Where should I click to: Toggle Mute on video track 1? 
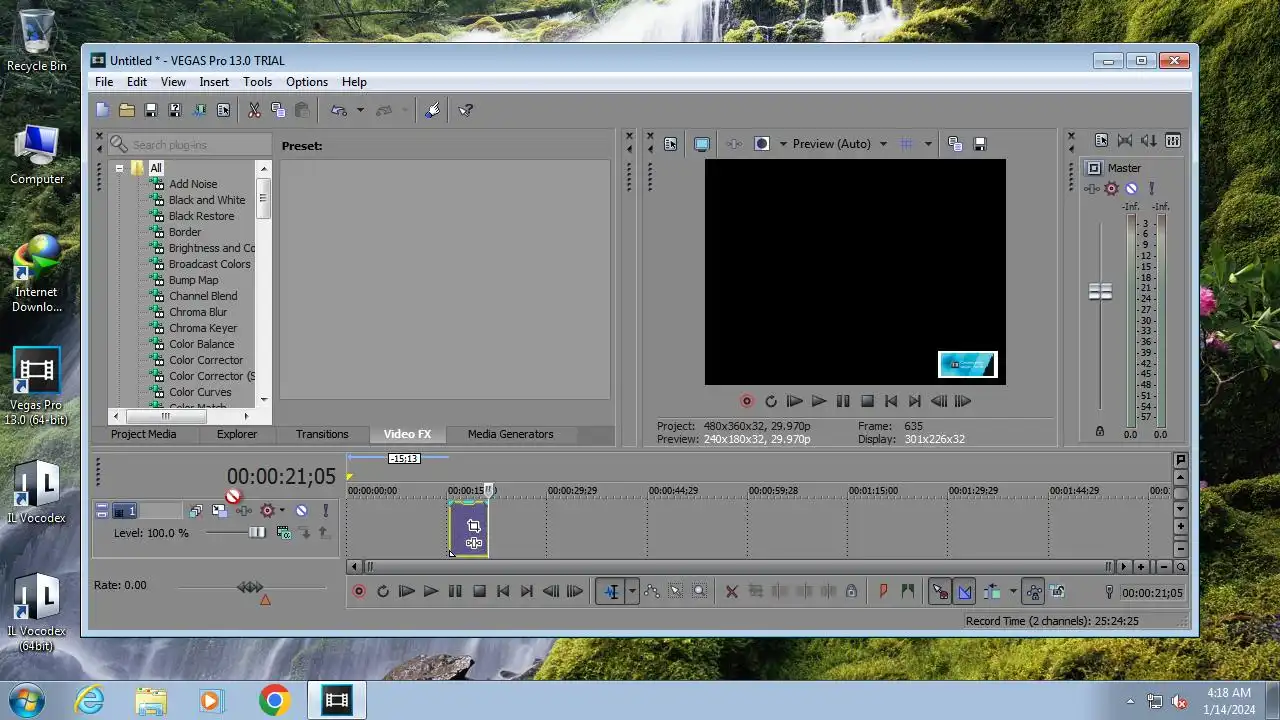pyautogui.click(x=301, y=511)
